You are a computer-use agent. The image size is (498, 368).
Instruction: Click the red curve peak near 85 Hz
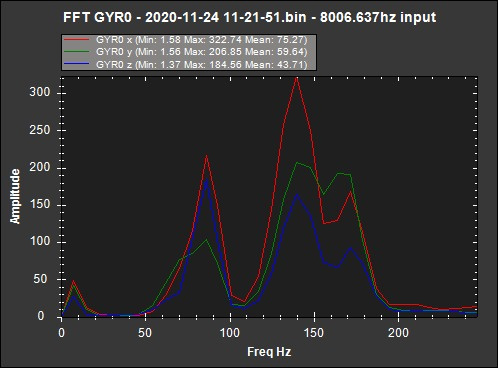coord(207,156)
